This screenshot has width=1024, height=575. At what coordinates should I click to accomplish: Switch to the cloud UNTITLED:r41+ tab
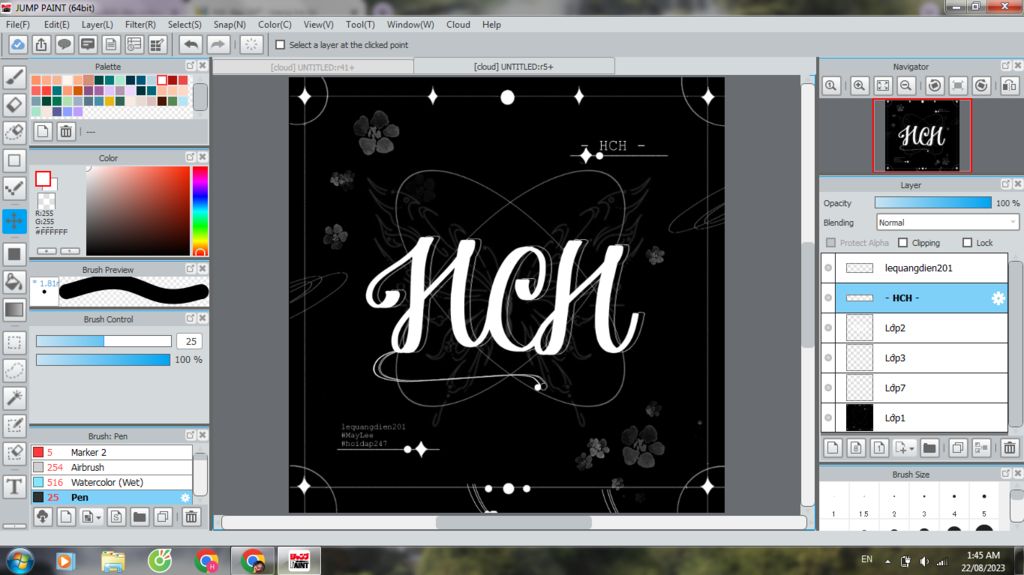[313, 67]
